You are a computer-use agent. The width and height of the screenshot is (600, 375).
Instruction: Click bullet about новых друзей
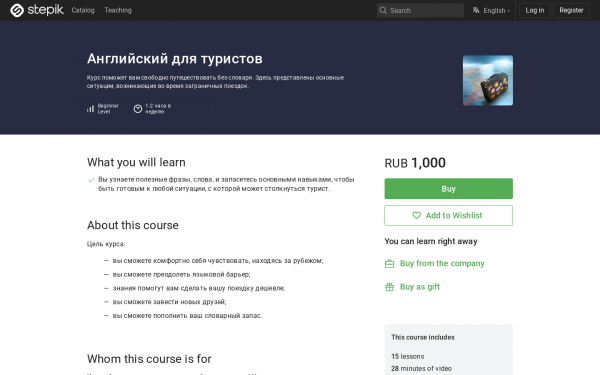pos(170,302)
